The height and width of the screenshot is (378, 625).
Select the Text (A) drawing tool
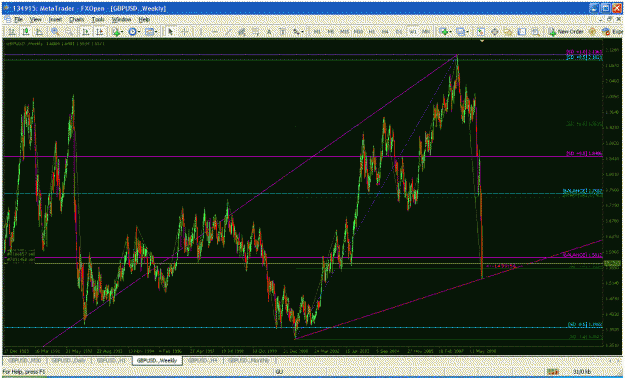pos(269,32)
